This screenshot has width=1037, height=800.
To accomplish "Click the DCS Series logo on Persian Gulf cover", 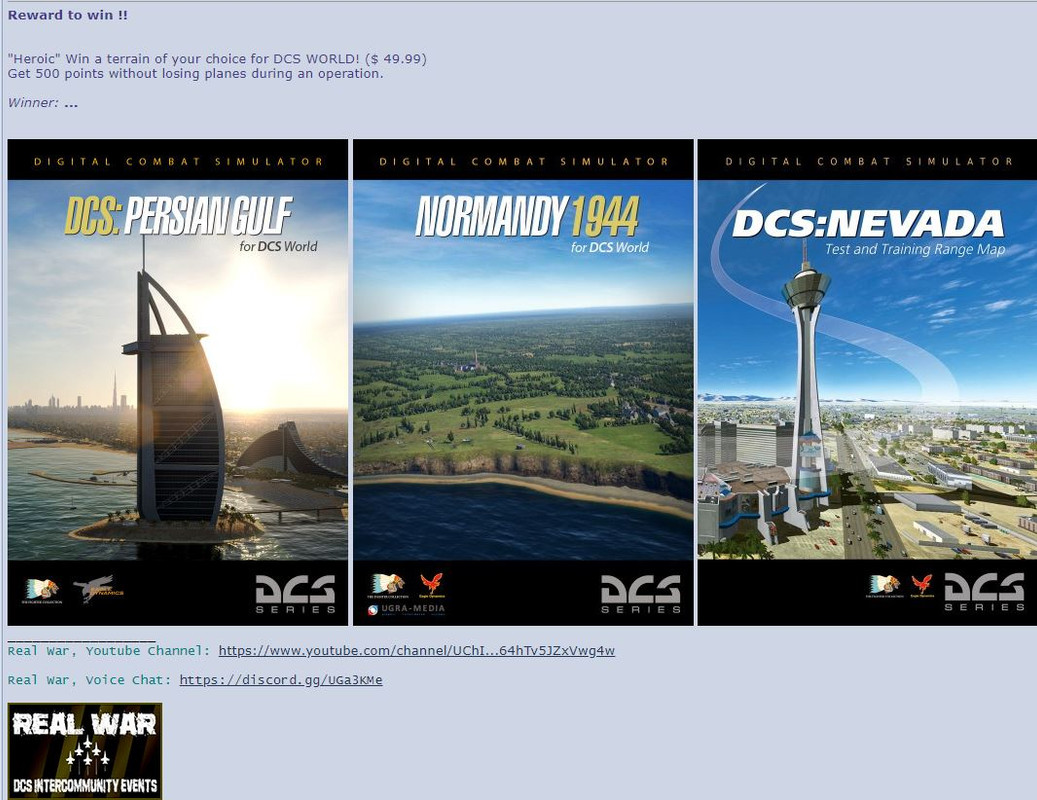I will point(296,594).
